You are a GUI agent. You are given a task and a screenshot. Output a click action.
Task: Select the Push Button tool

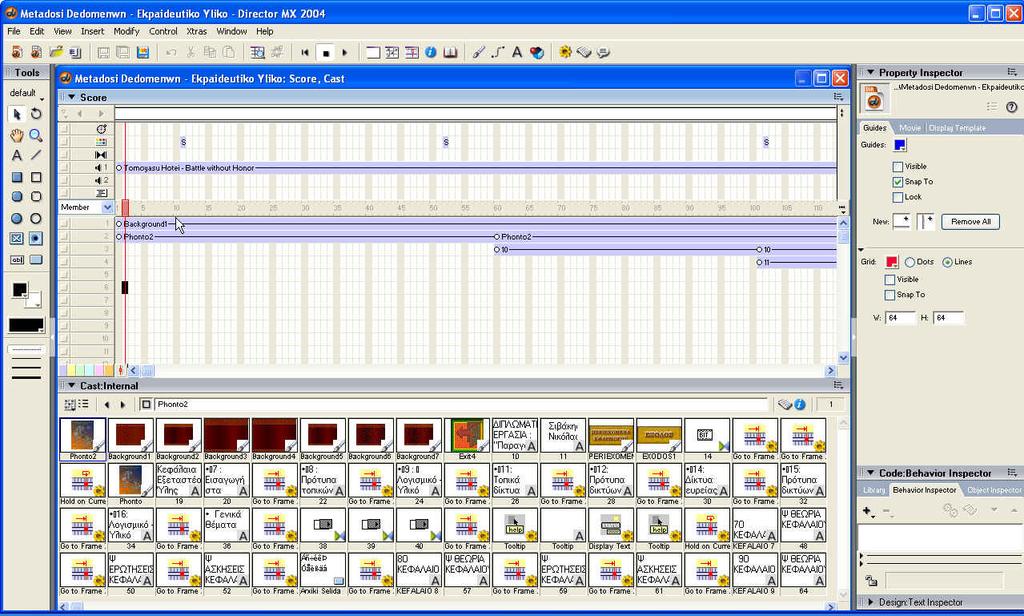point(36,259)
